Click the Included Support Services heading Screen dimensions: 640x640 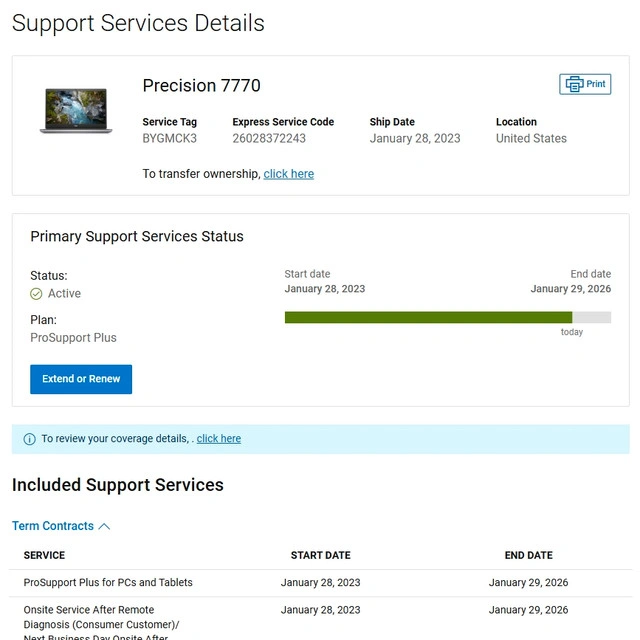coord(117,485)
